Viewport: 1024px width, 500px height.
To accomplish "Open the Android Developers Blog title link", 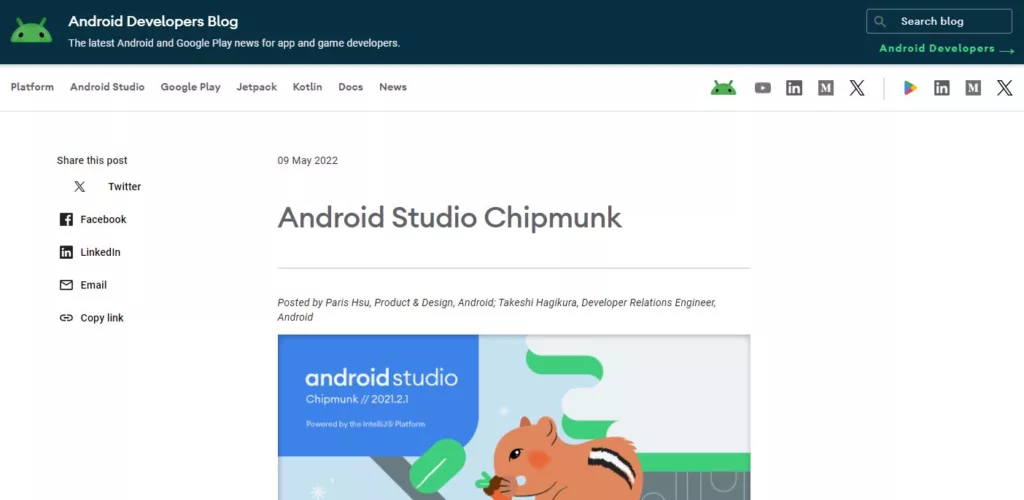I will (x=153, y=22).
